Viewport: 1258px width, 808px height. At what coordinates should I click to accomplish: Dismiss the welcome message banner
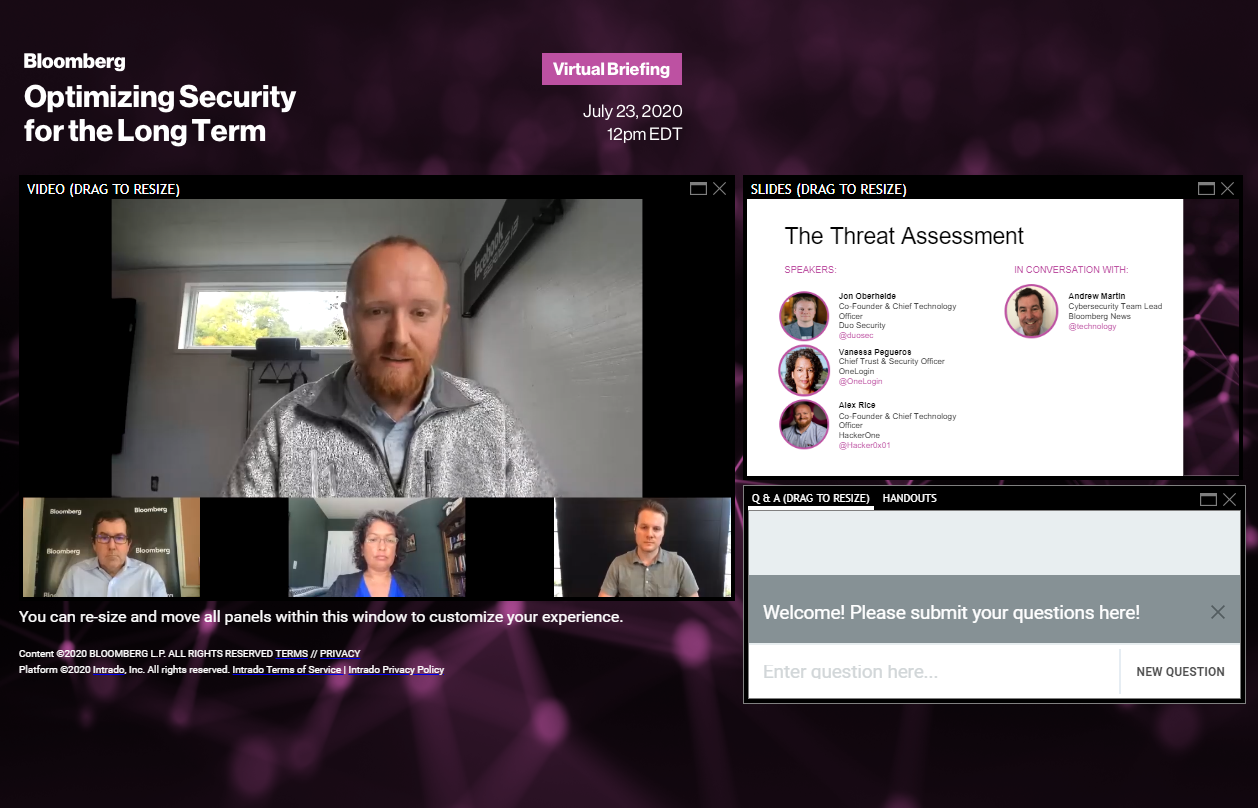(x=1217, y=612)
